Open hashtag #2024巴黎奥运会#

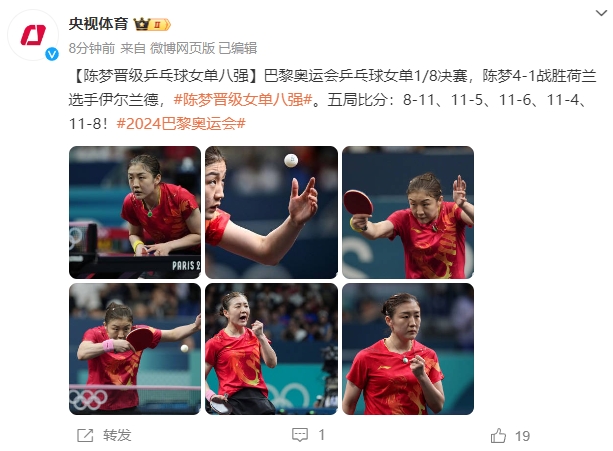(x=181, y=124)
